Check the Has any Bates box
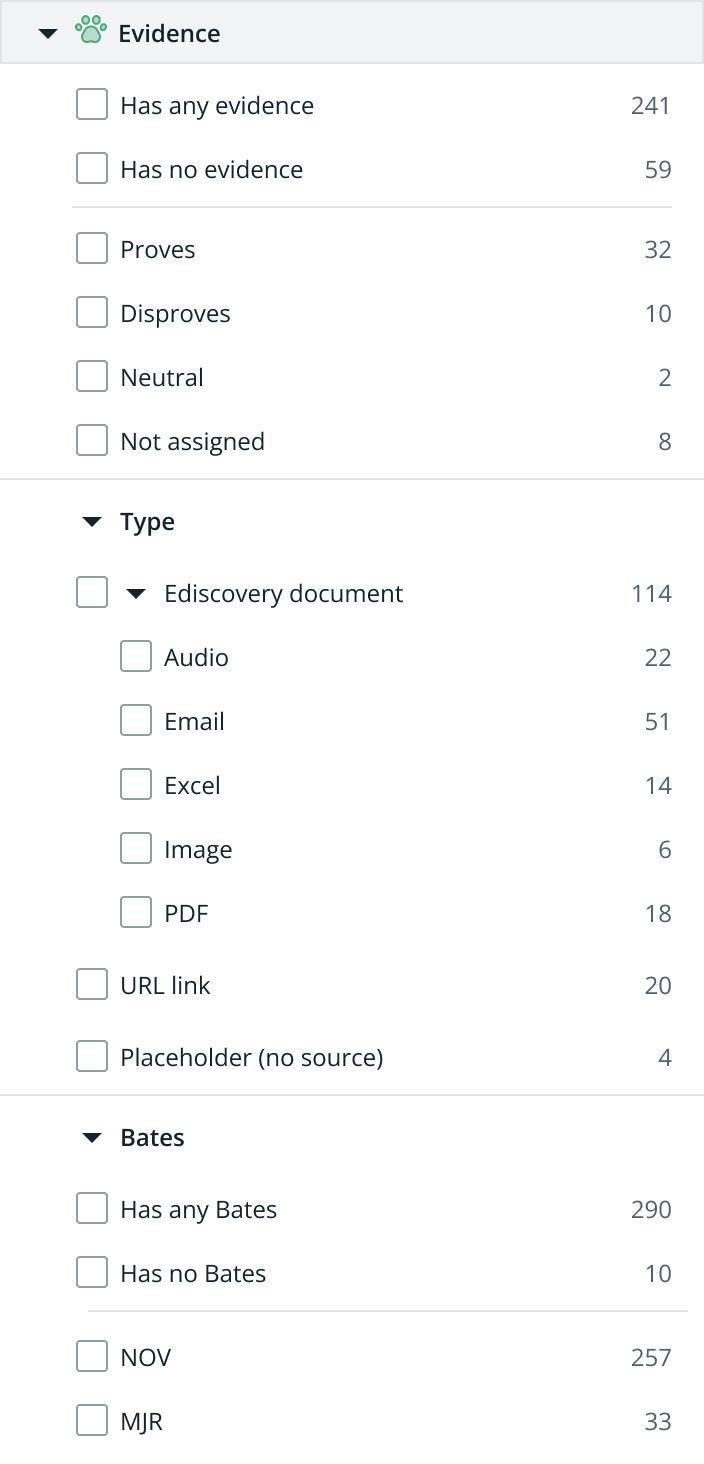 (x=92, y=1209)
